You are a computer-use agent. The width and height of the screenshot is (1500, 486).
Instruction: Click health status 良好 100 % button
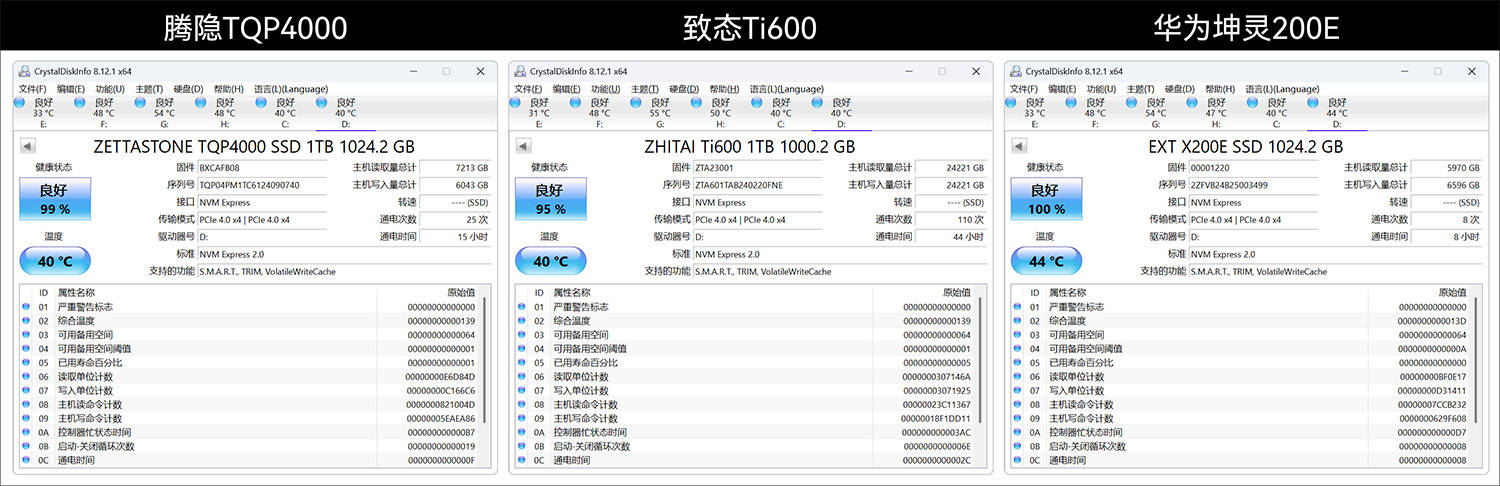(1047, 199)
